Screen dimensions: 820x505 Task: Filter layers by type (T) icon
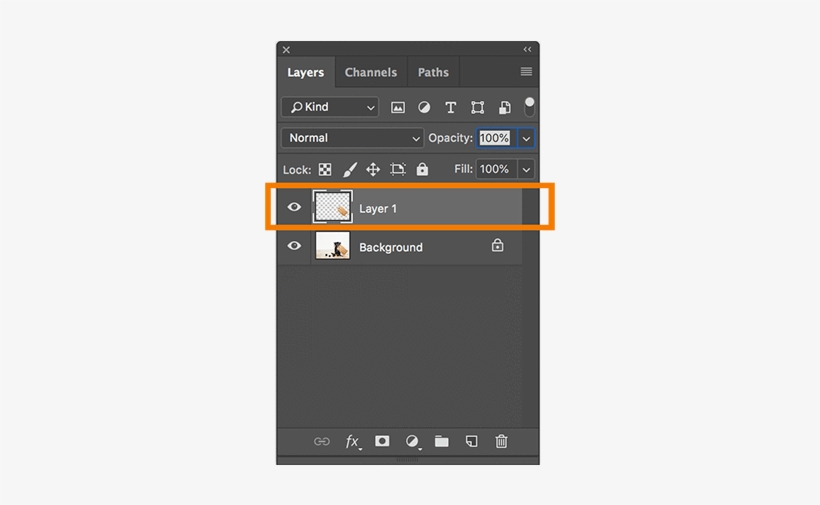point(451,107)
